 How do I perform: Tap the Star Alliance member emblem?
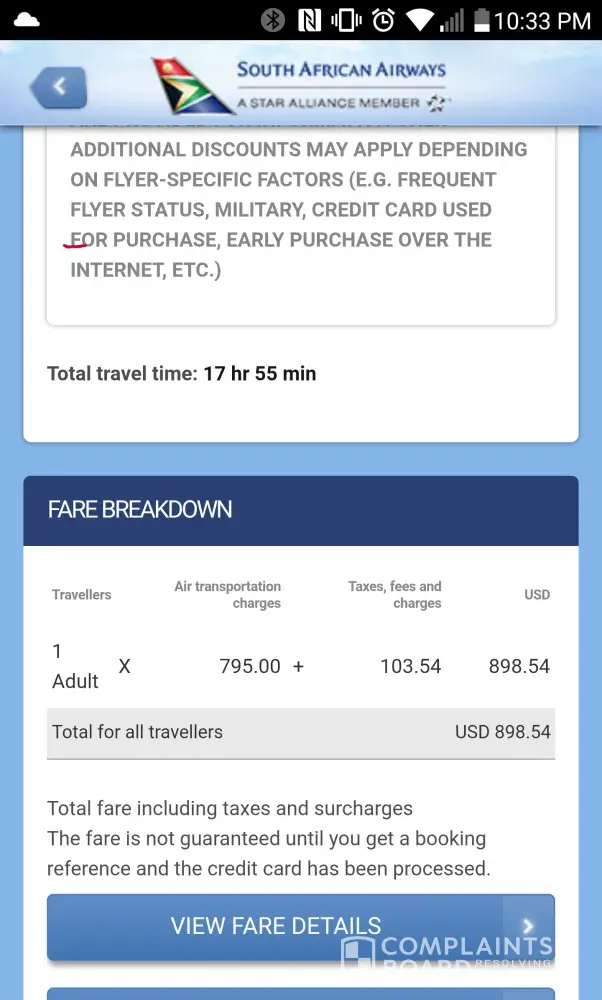click(436, 103)
